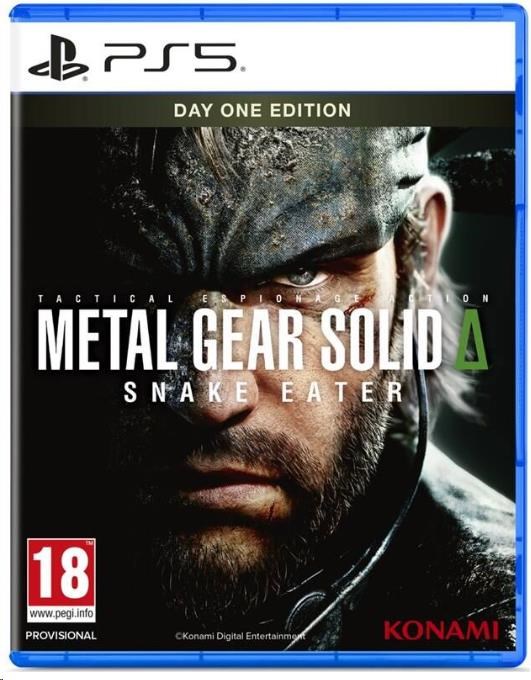Select the SNAKE EATER subtitle text
The width and height of the screenshot is (531, 680).
(264, 392)
